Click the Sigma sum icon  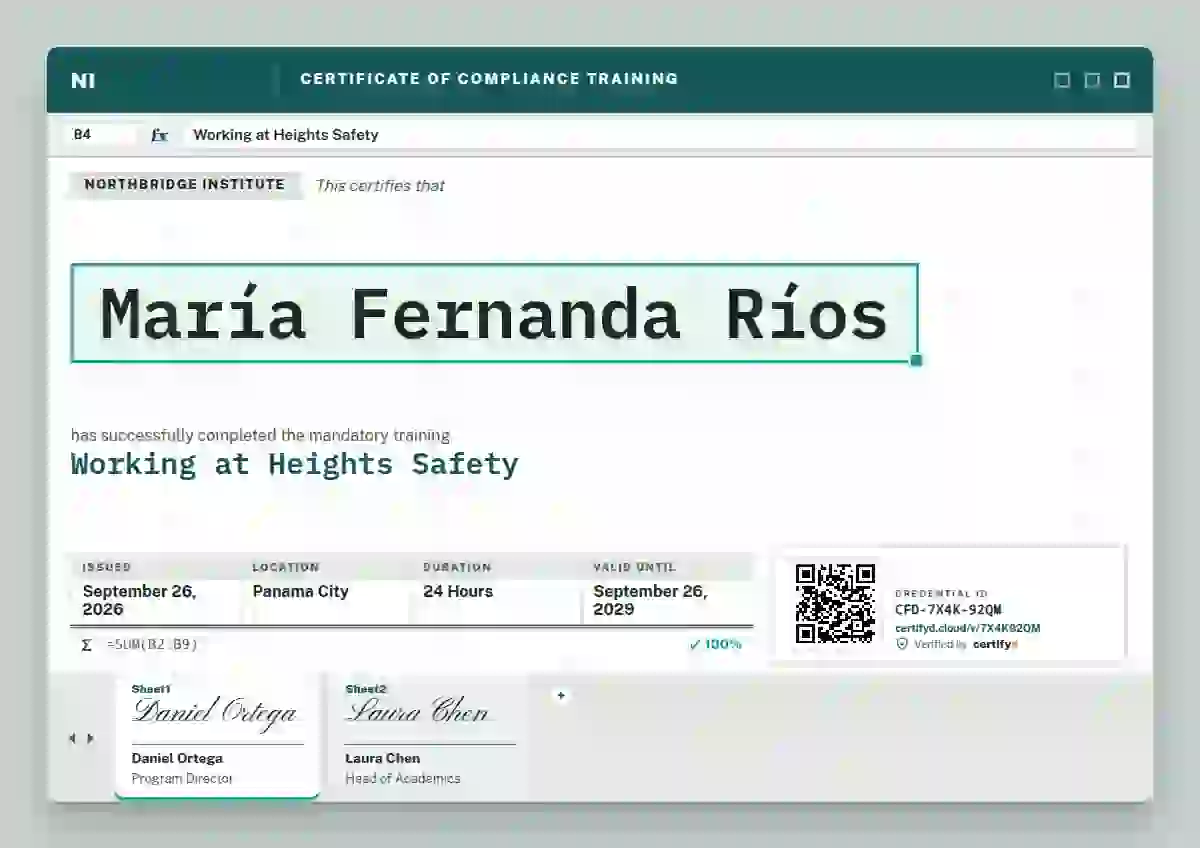pos(86,645)
